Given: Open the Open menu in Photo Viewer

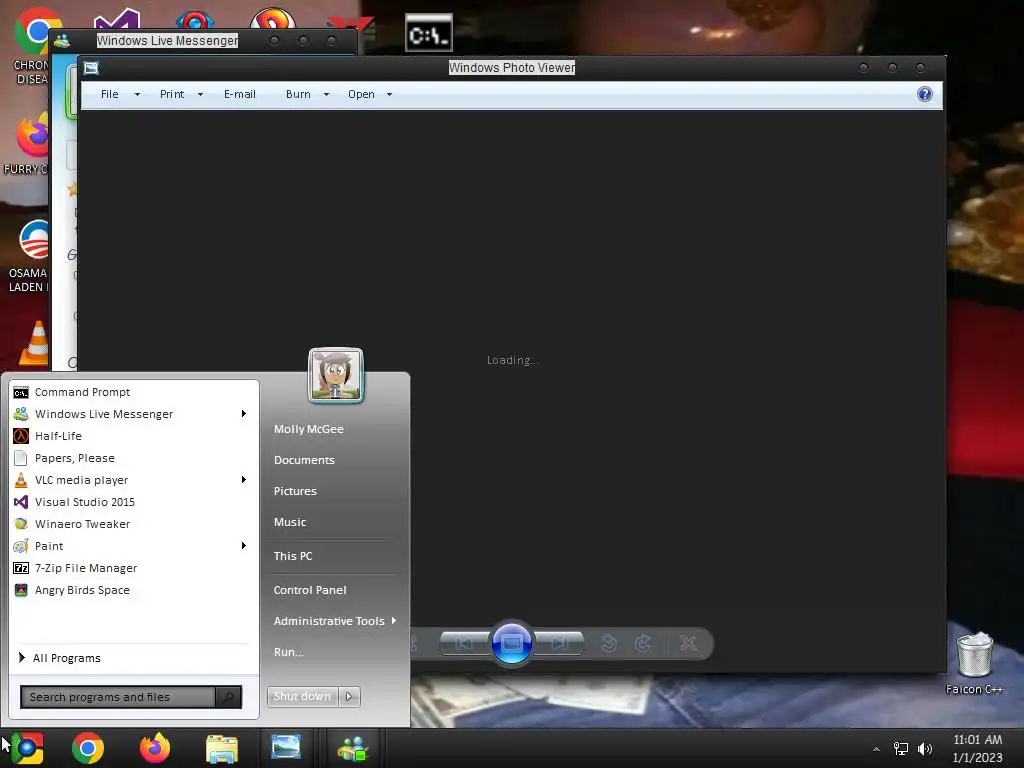Looking at the screenshot, I should point(370,95).
